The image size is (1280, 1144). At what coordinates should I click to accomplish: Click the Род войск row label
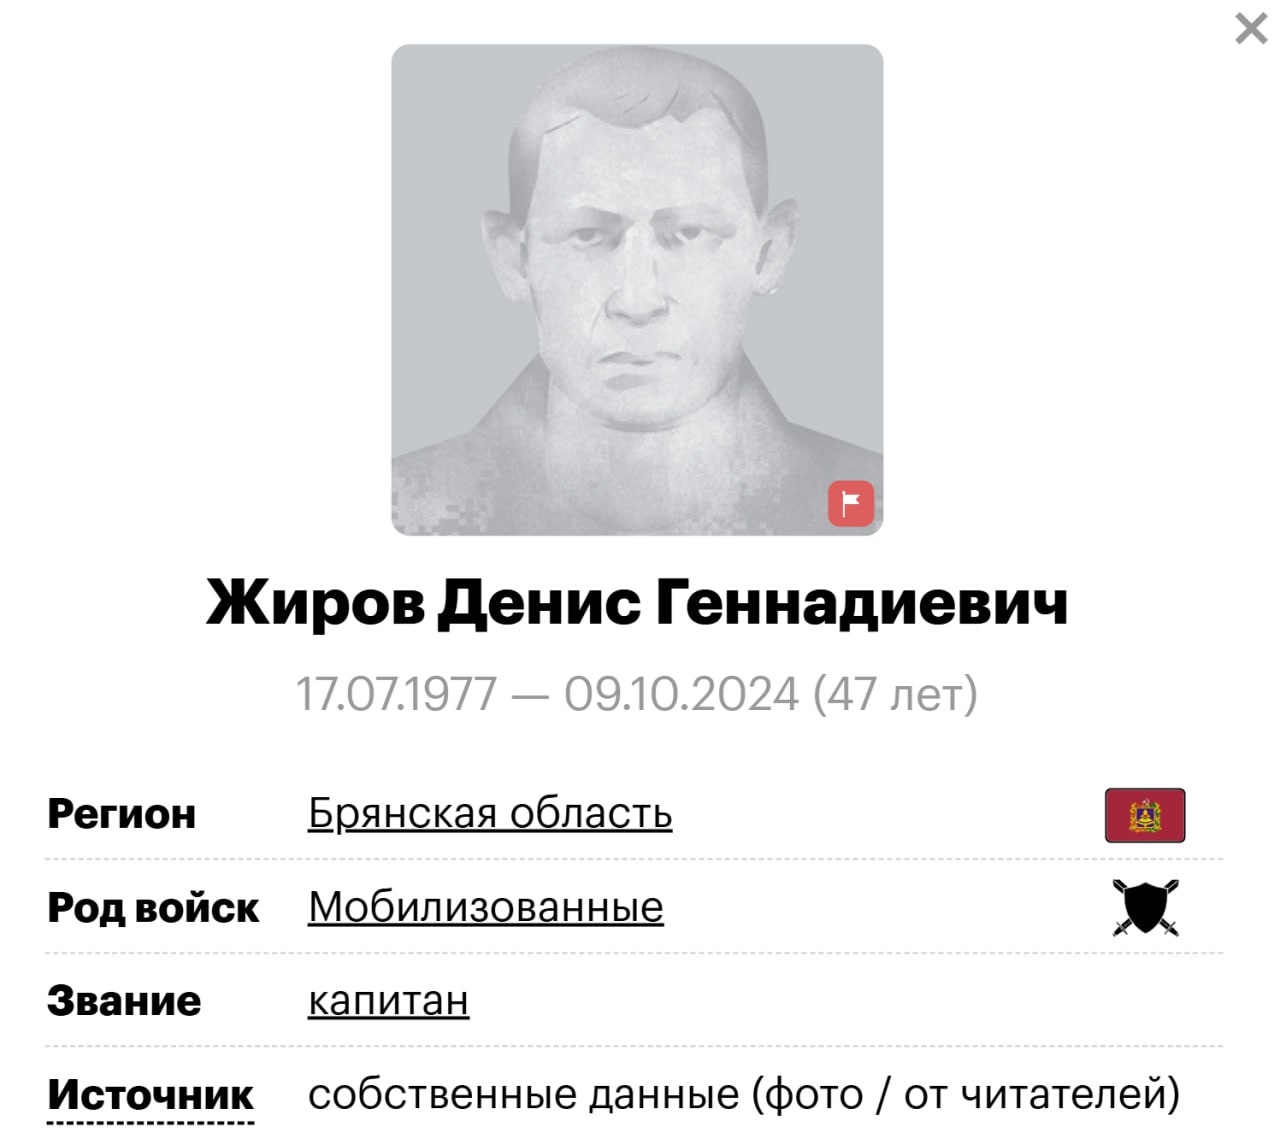pyautogui.click(x=153, y=908)
